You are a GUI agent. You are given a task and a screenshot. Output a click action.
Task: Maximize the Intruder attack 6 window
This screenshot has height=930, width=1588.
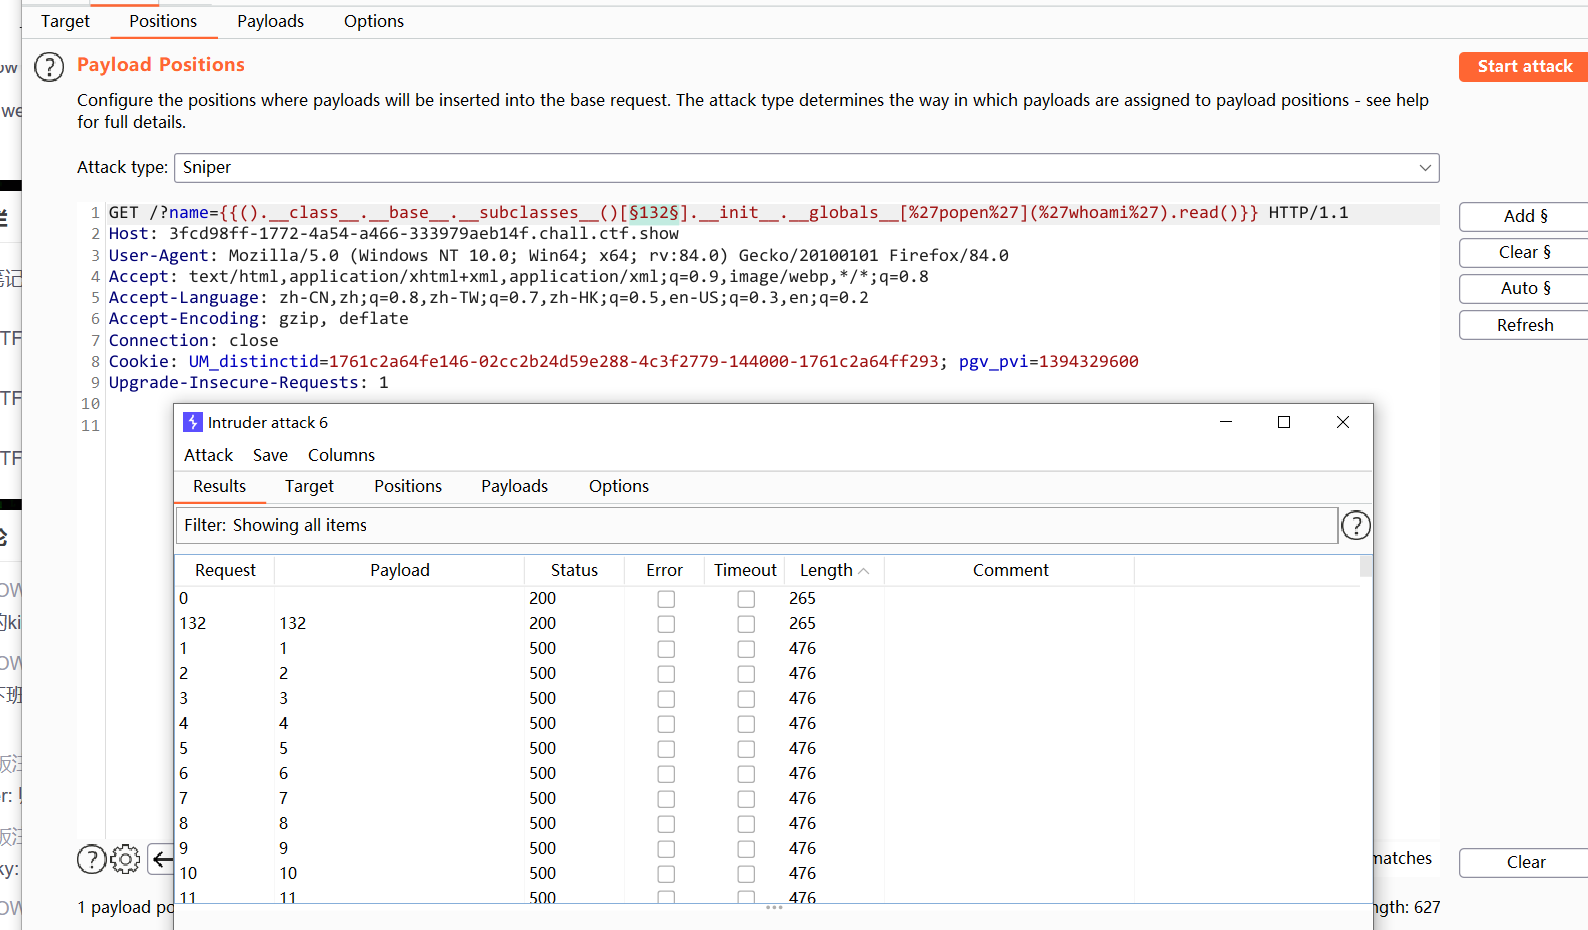coord(1284,422)
